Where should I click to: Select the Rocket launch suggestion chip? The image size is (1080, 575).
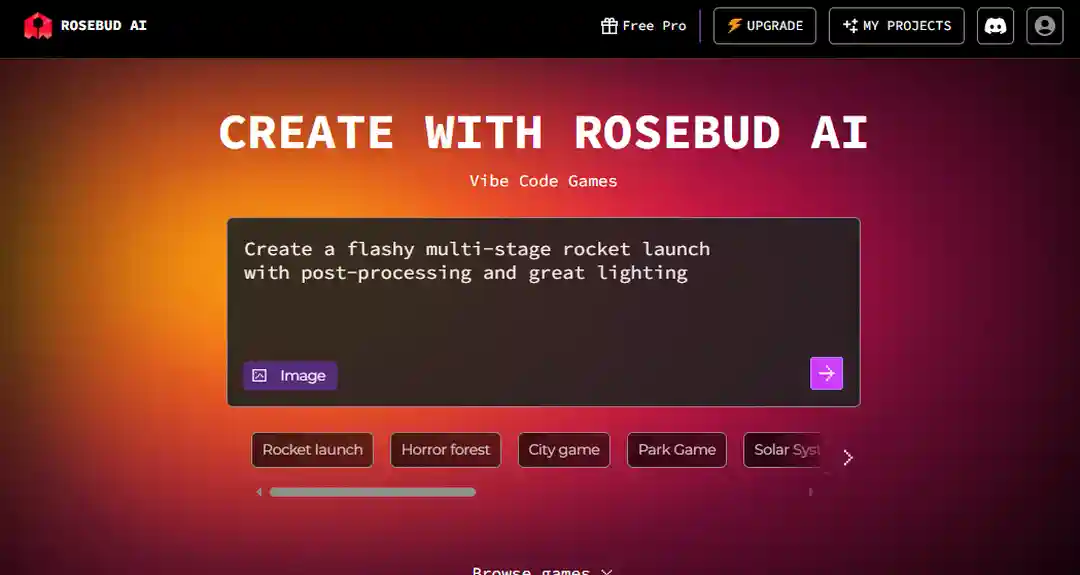[x=312, y=450]
